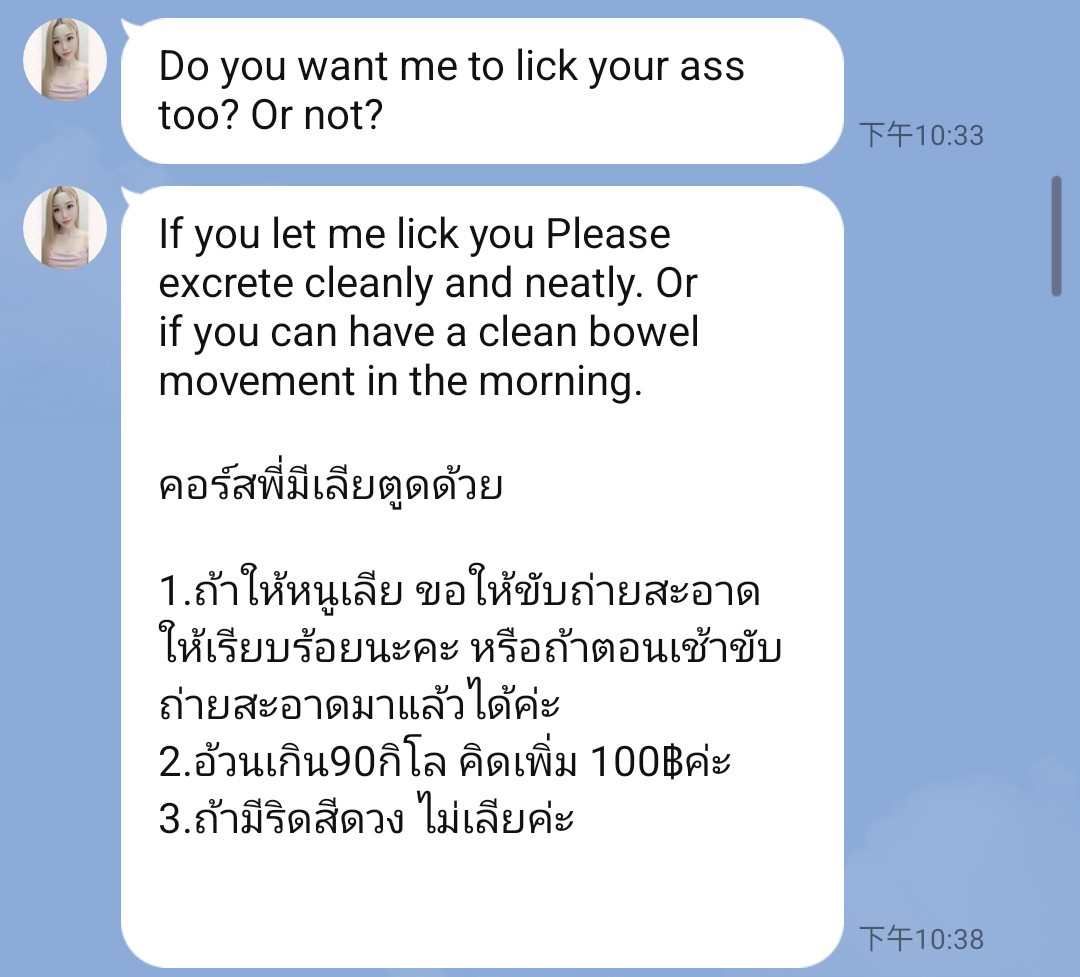Click the tail pointer of the first bubble
Screen dimensions: 1080x977
click(129, 28)
